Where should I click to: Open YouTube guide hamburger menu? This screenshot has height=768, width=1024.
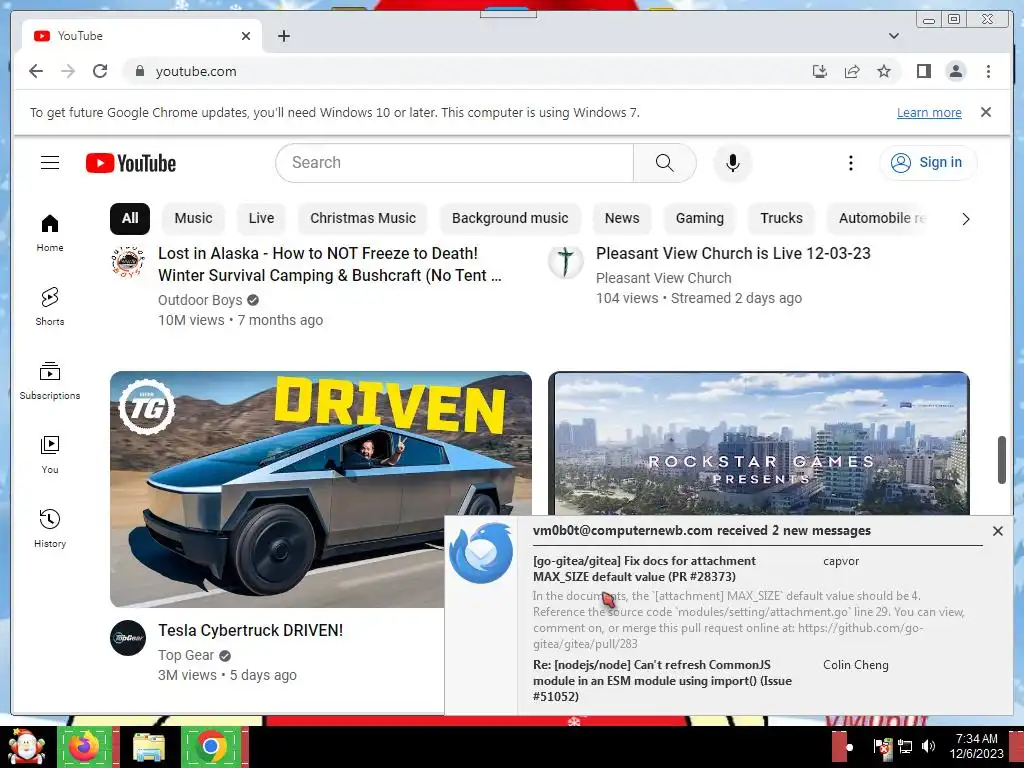click(50, 163)
